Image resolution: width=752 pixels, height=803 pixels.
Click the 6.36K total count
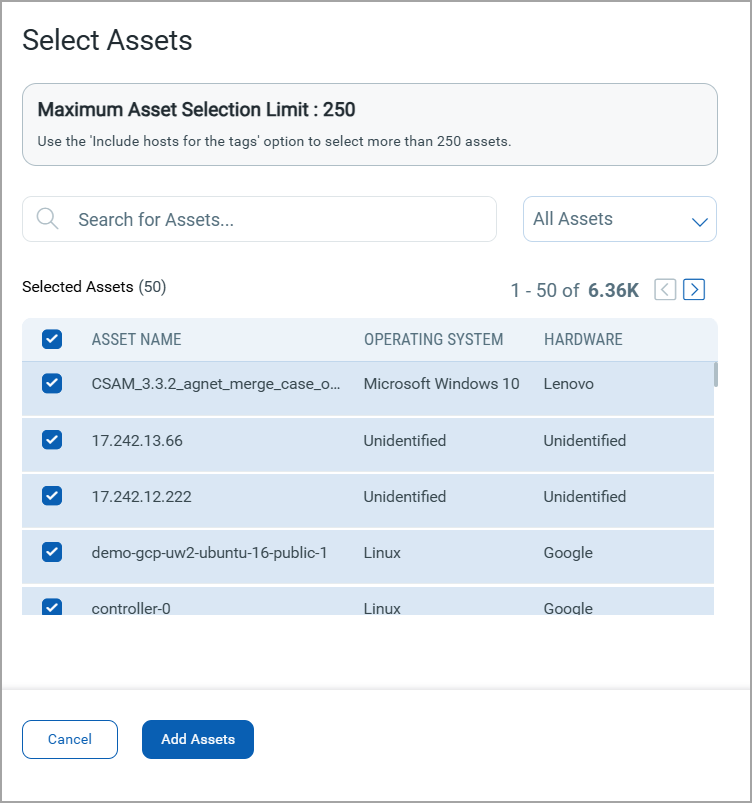(x=613, y=290)
